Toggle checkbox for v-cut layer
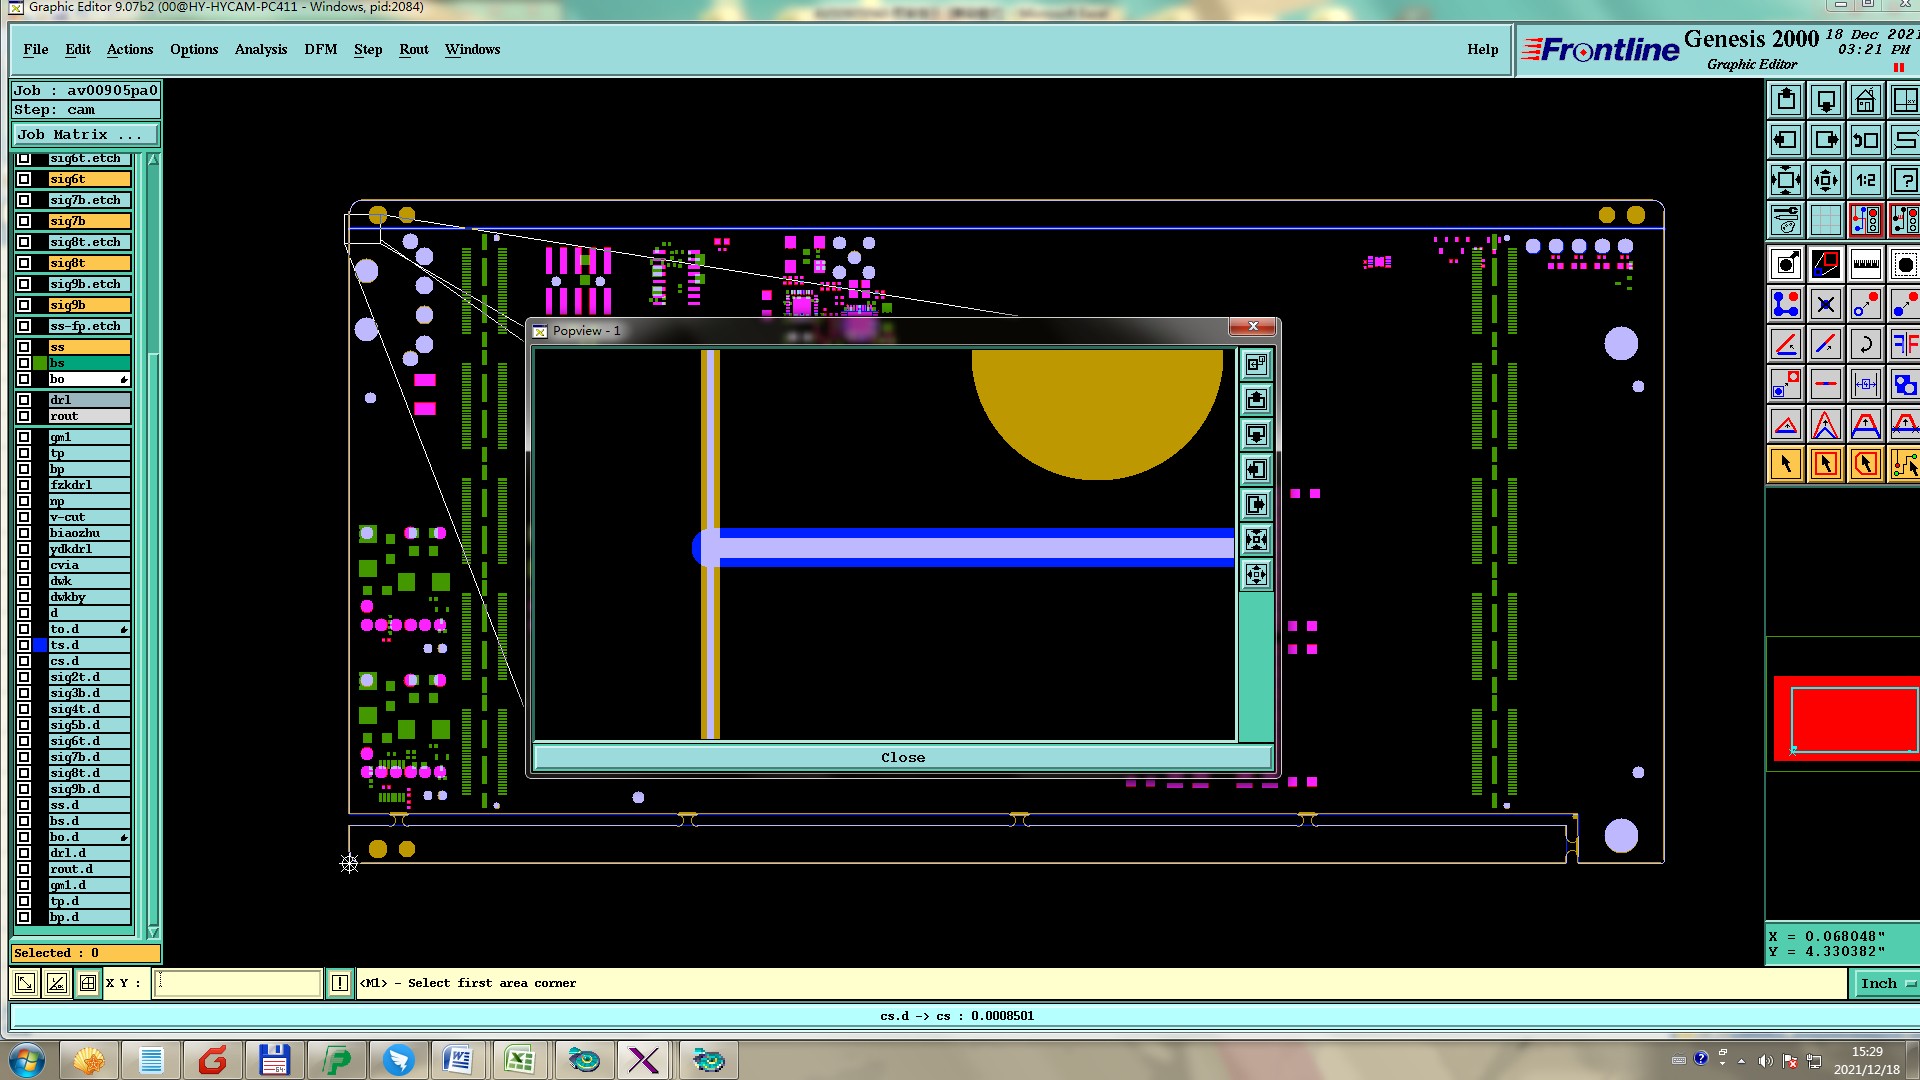This screenshot has width=1920, height=1080. [25, 517]
